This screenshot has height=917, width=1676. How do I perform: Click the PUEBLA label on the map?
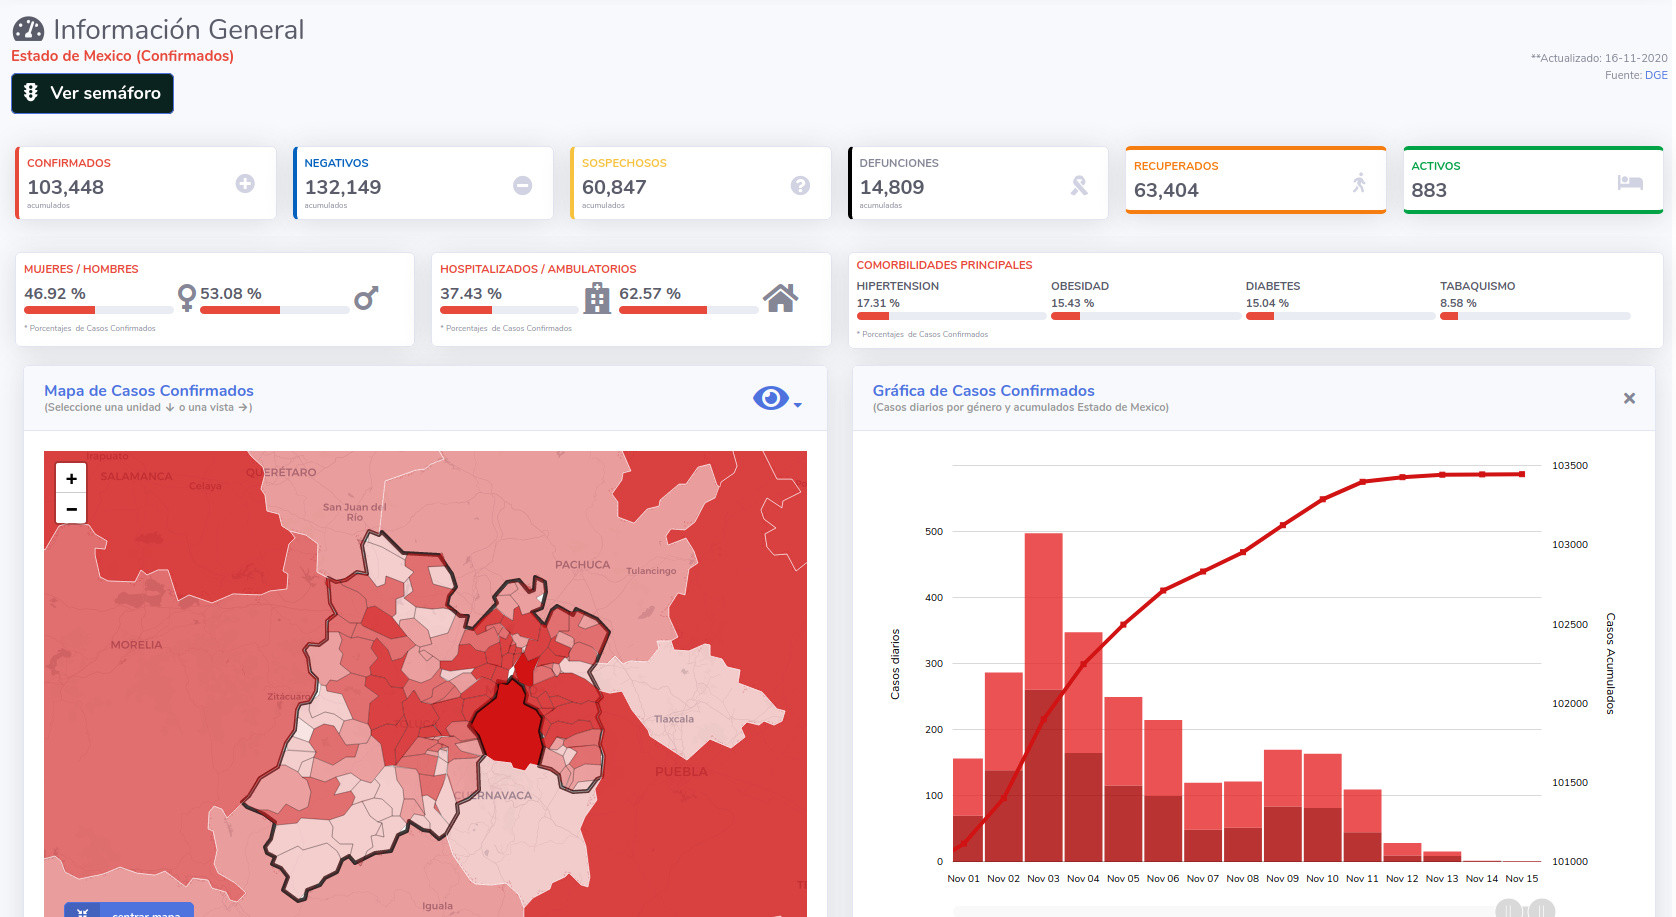point(681,772)
